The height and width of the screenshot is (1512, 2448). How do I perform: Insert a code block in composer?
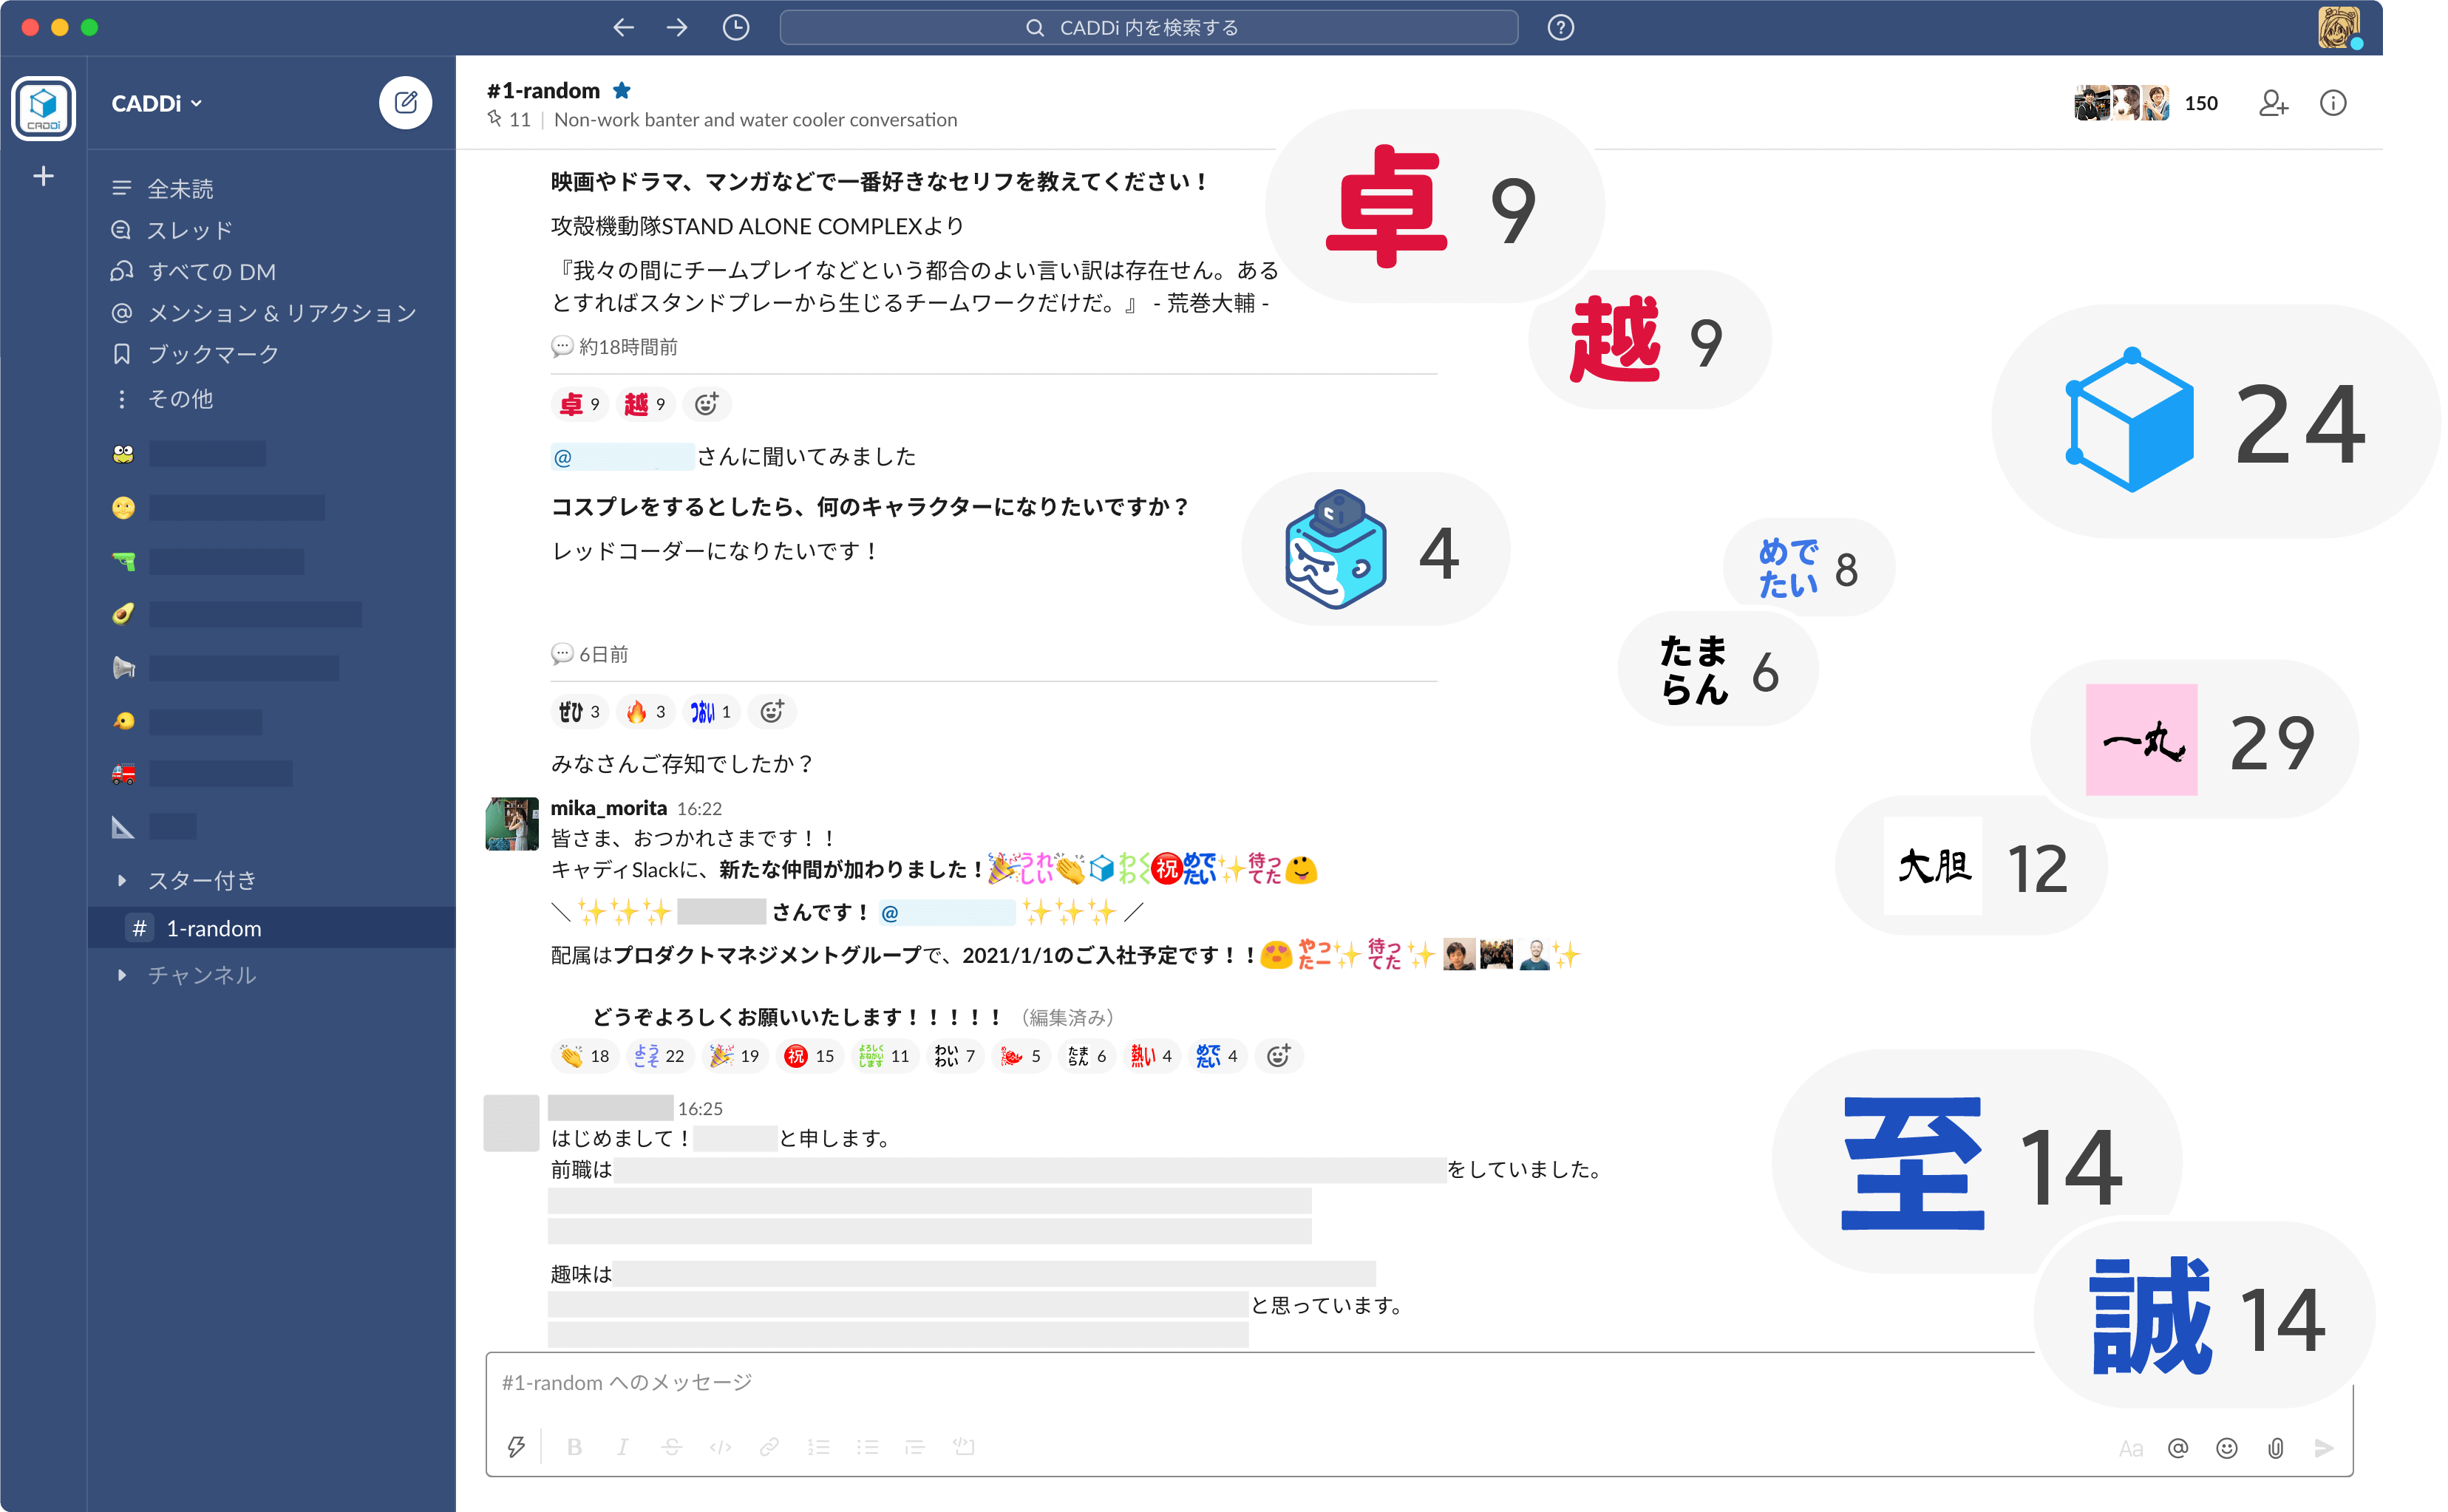(964, 1447)
